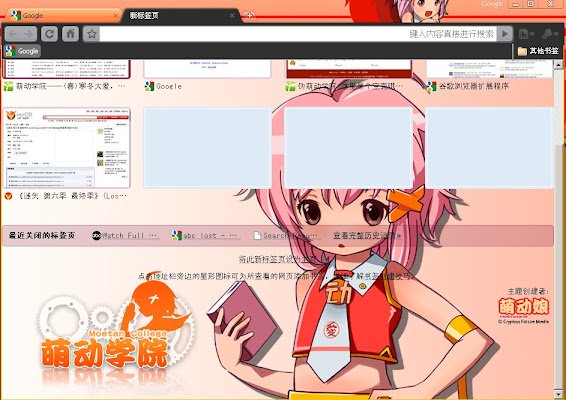Maximize the browser window
Screen dimensions: 566x400
tap(531, 4)
